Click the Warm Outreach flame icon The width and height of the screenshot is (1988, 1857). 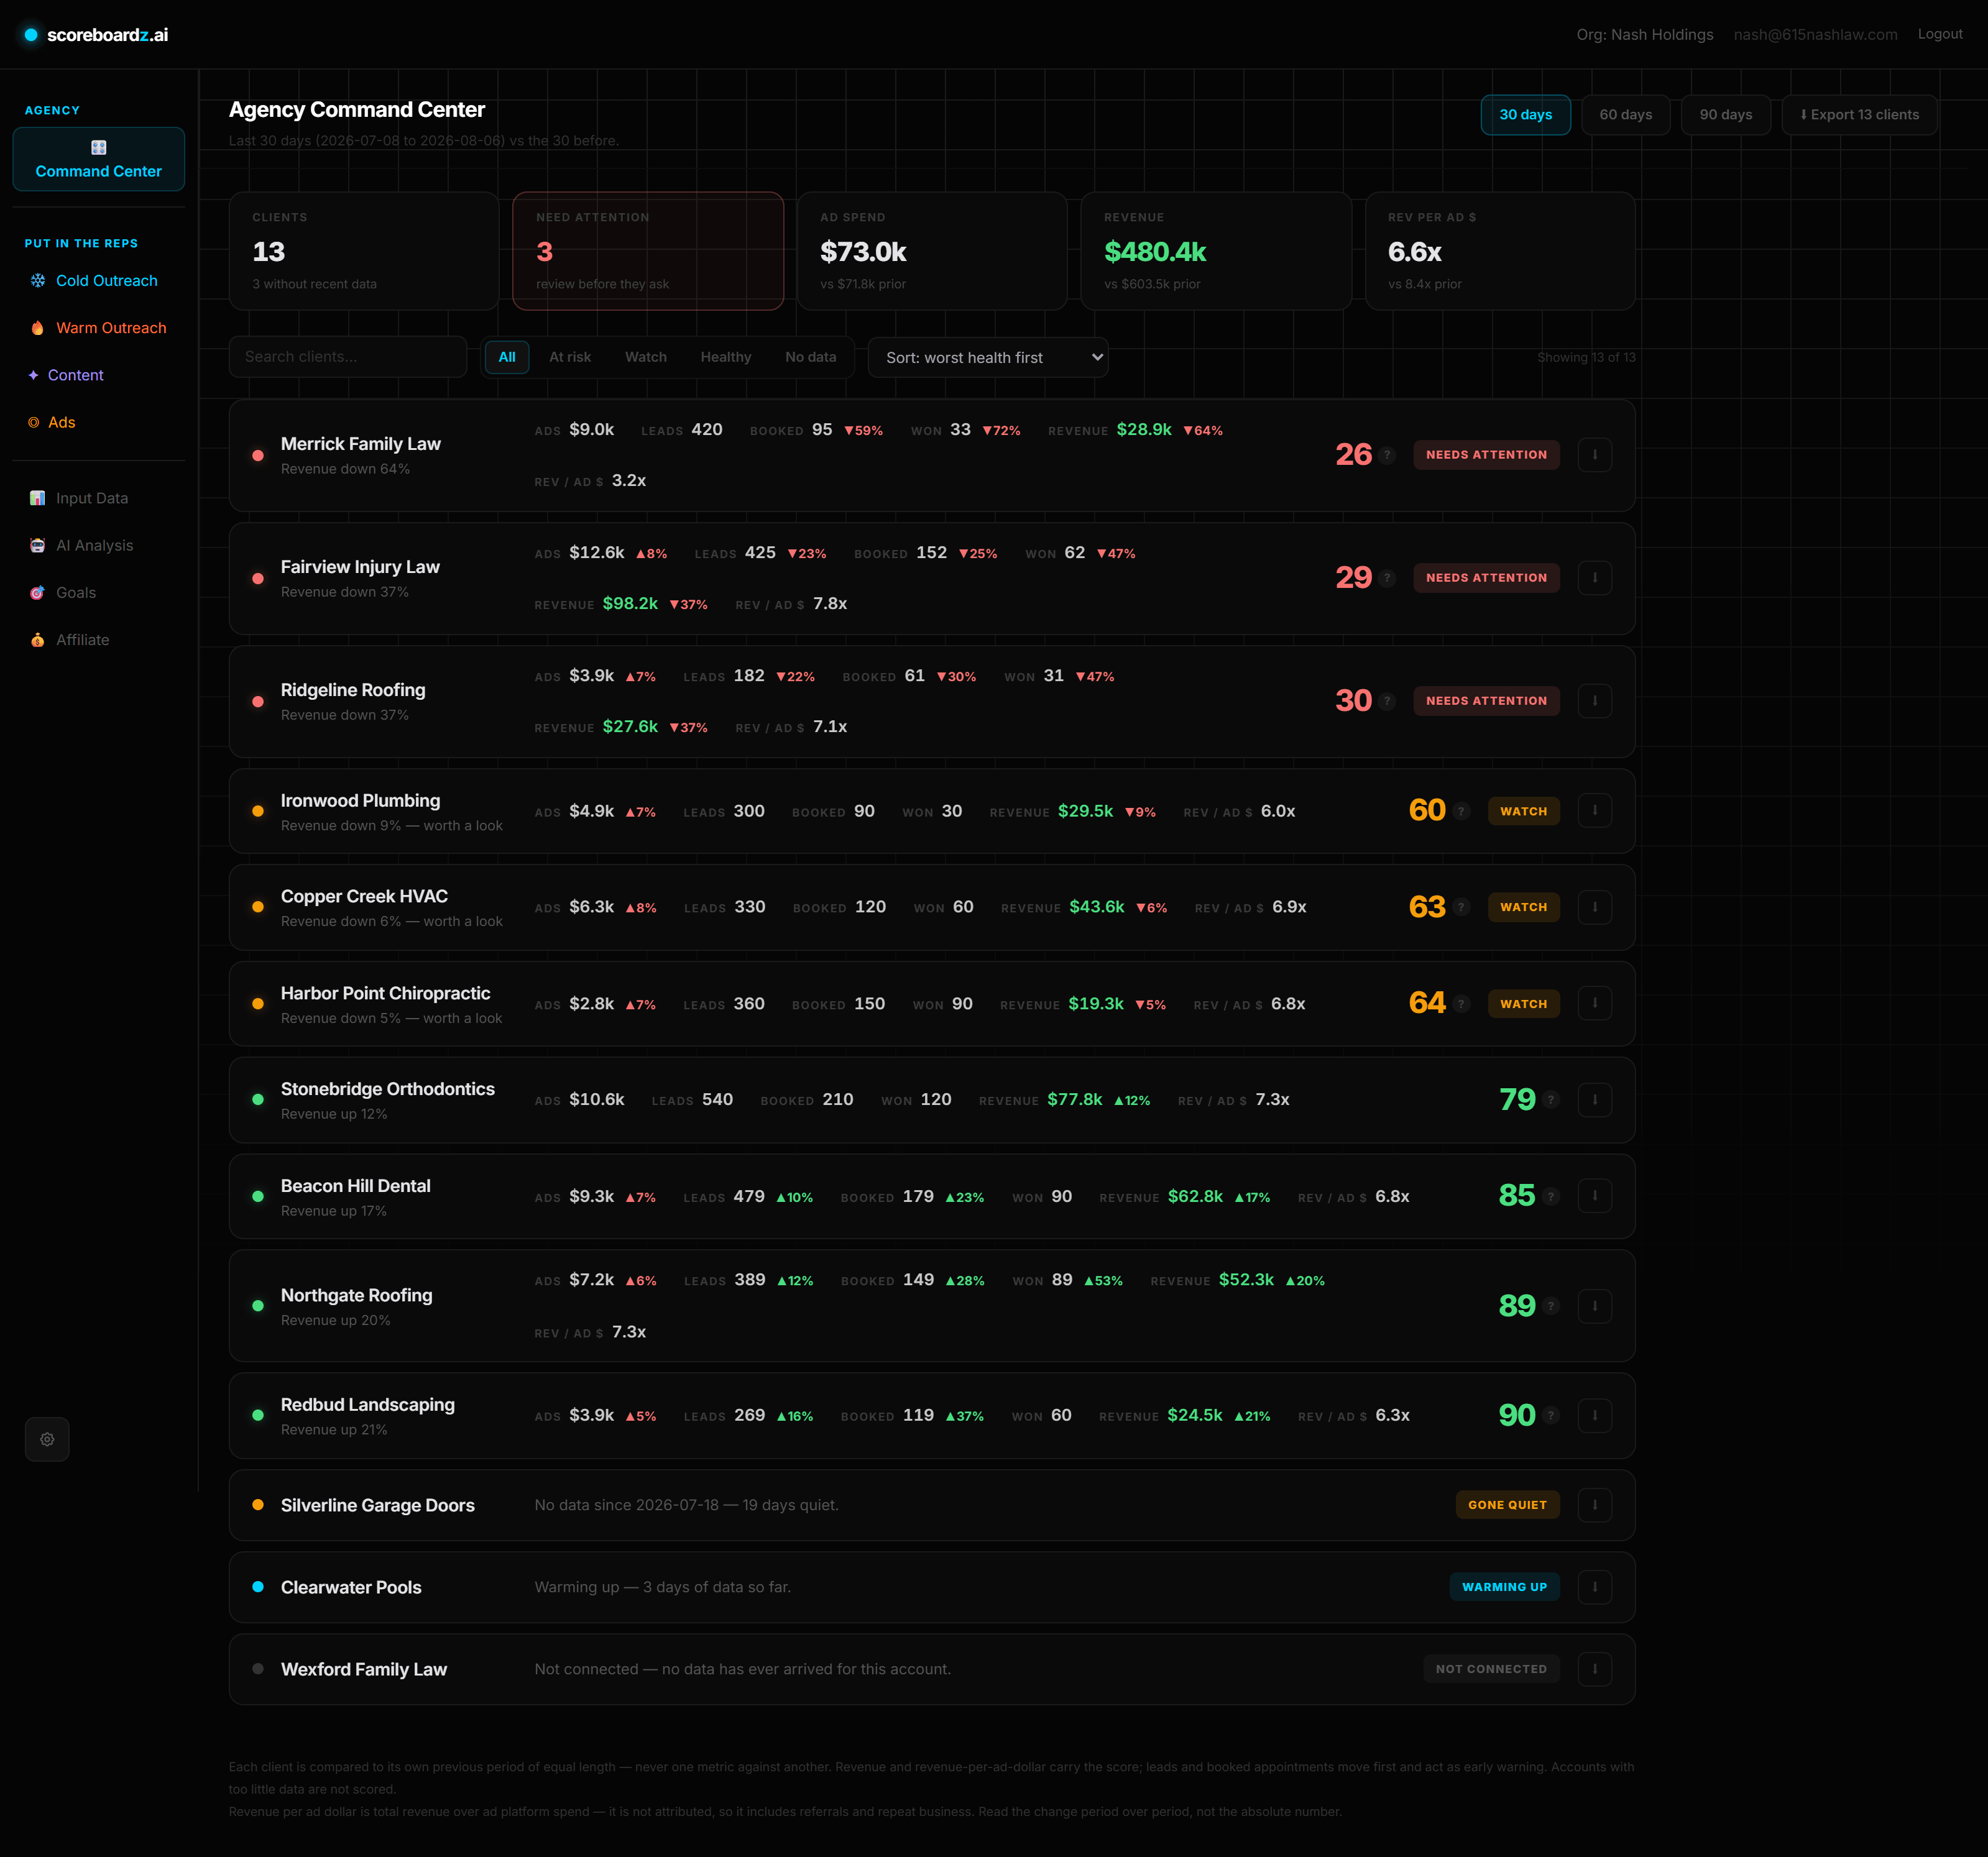point(38,328)
